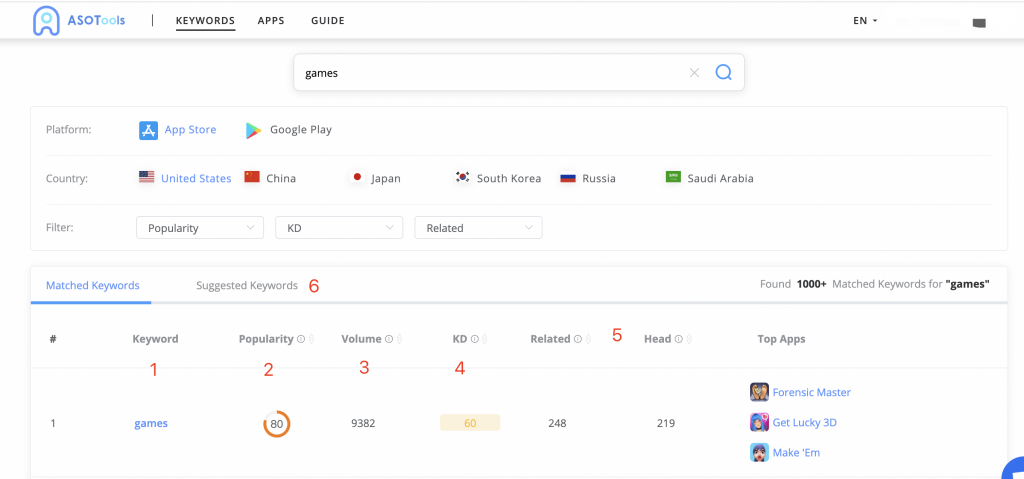Open the Forensic Master app link
1024x479 pixels.
pos(811,392)
